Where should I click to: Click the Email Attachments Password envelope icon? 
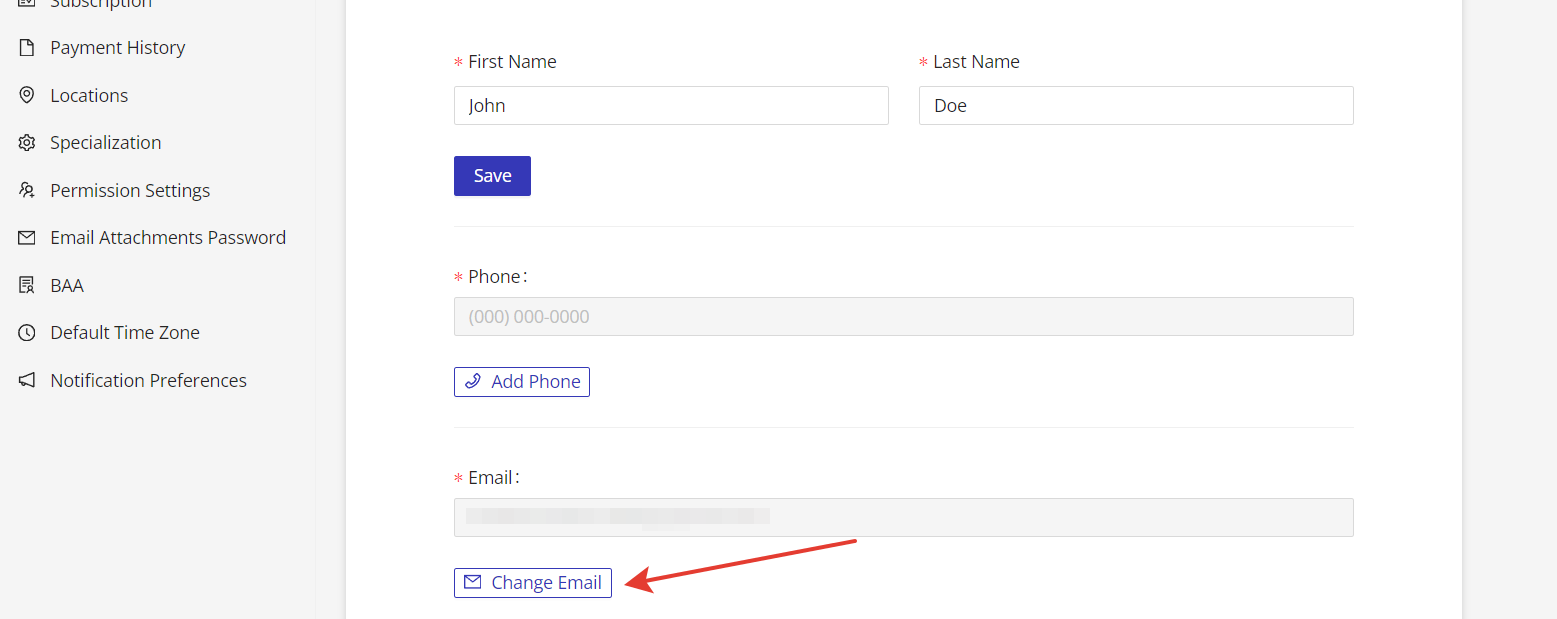pos(27,238)
